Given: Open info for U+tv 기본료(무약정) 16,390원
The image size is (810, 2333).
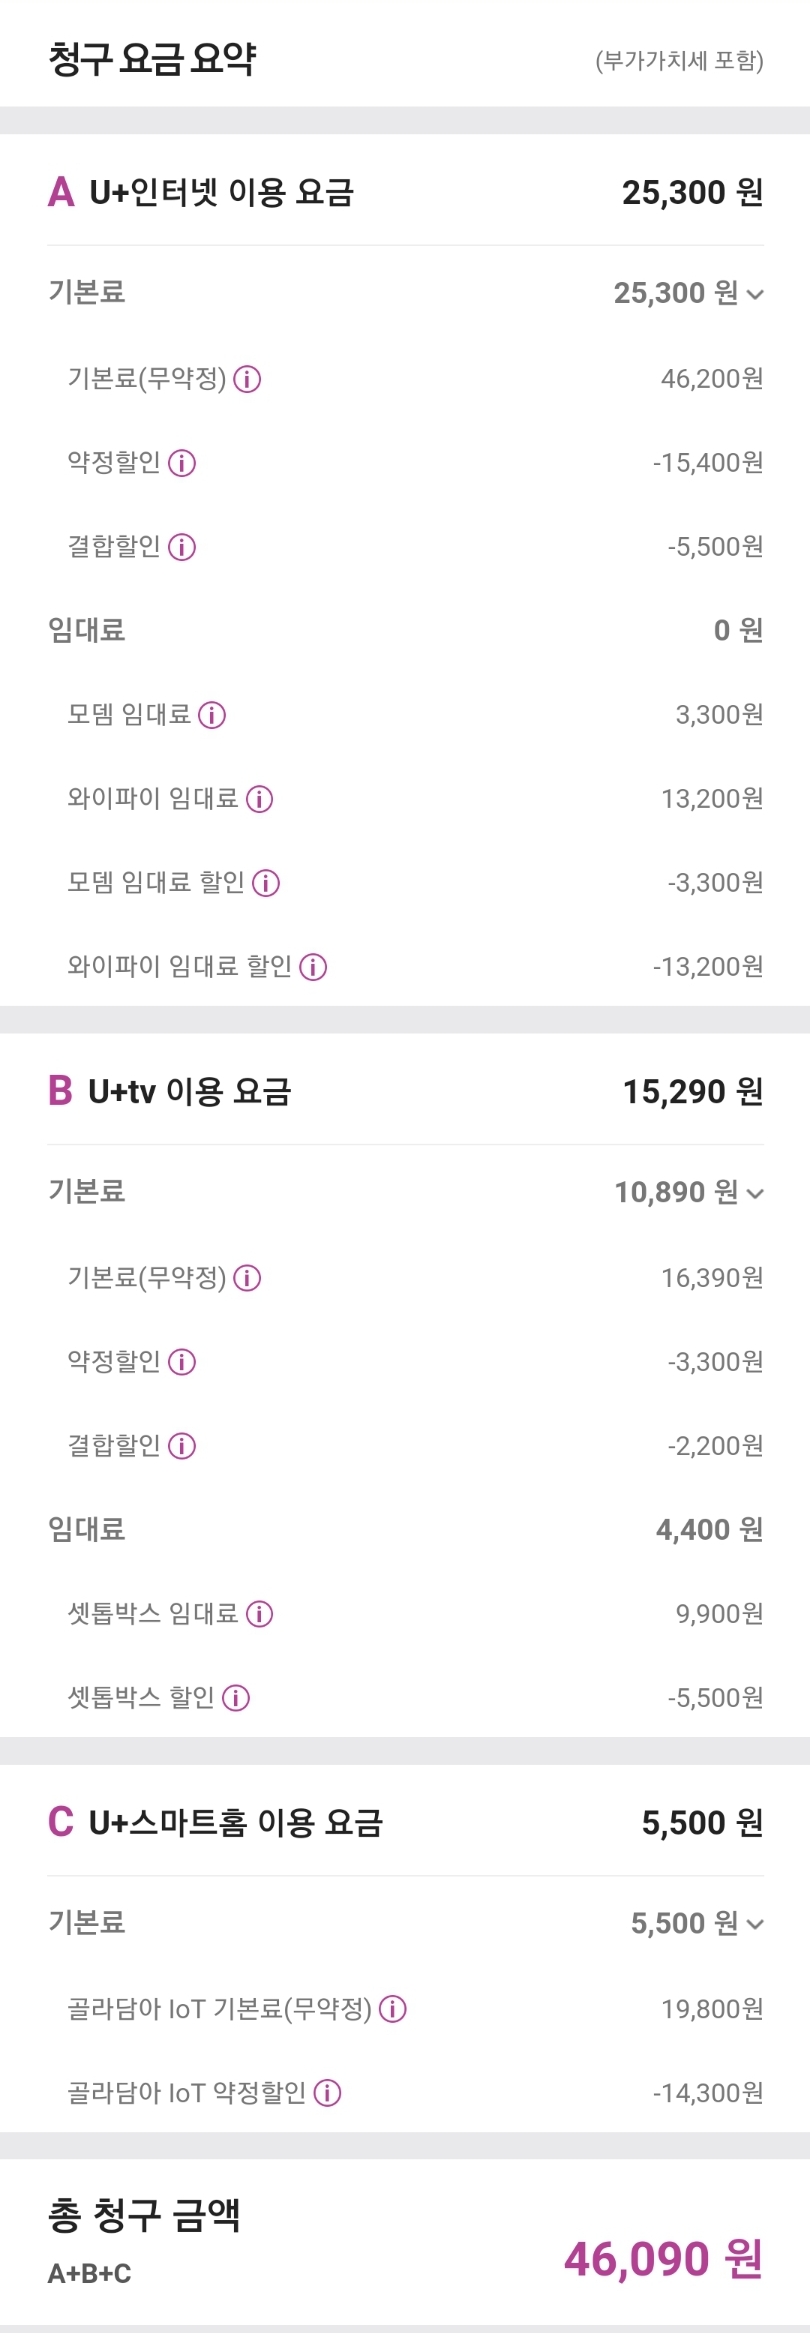Looking at the screenshot, I should [247, 1278].
